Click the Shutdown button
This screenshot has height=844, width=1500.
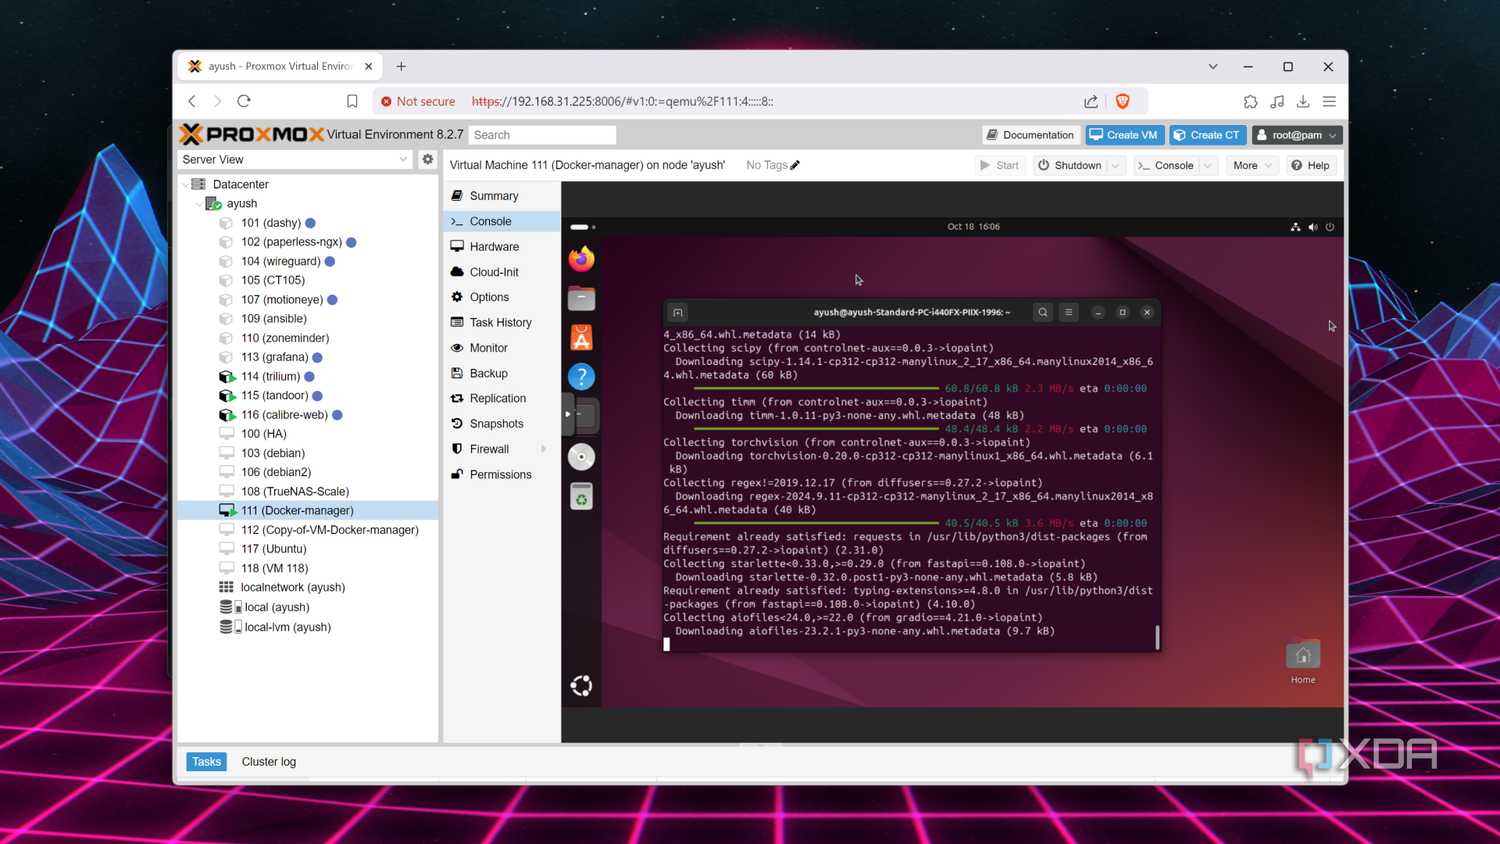[x=1069, y=165]
